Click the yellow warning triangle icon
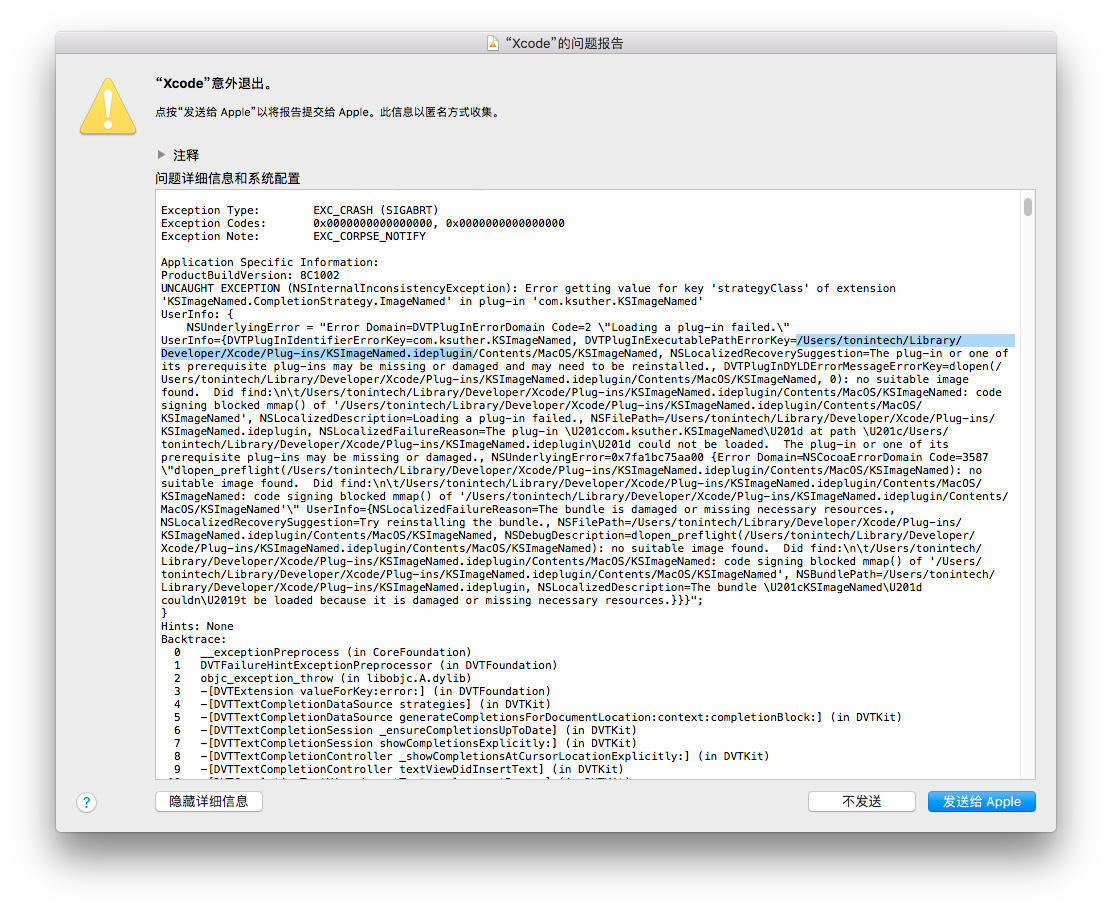Viewport: 1112px width, 912px height. 107,106
